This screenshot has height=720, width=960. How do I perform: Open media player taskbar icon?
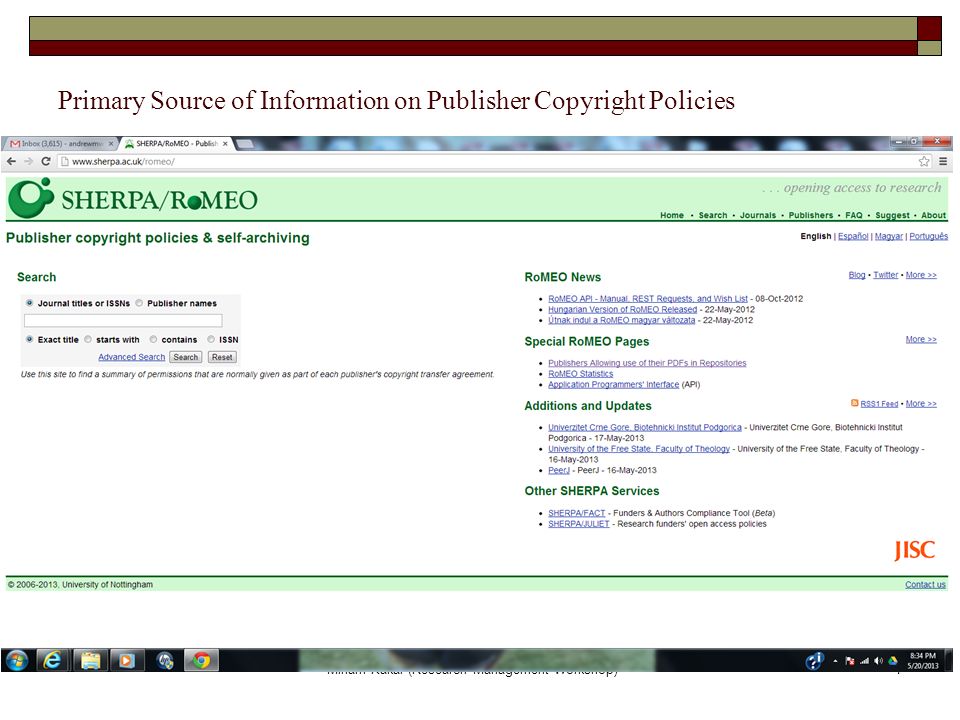point(127,661)
